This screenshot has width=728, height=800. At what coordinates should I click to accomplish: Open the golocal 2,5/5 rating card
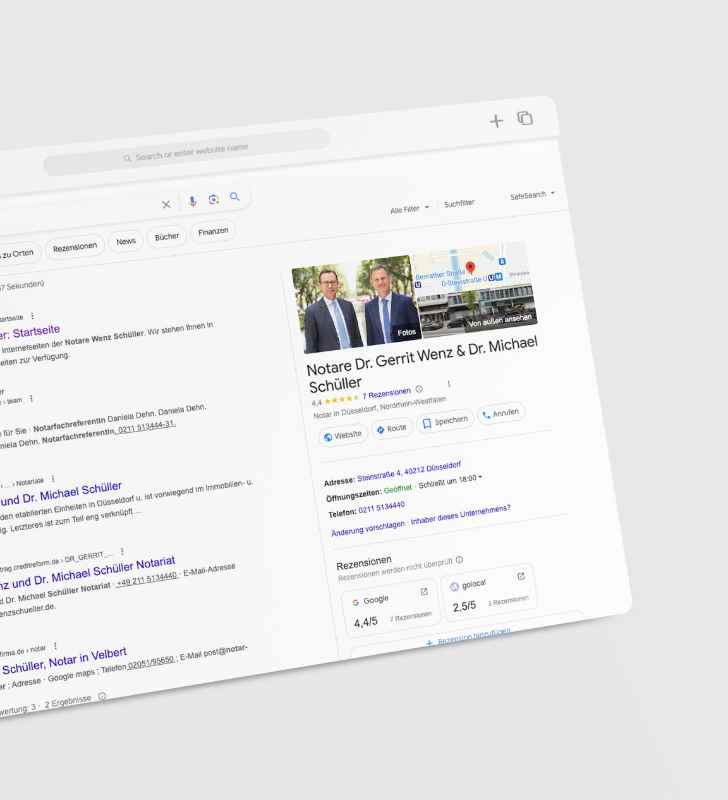pos(489,593)
